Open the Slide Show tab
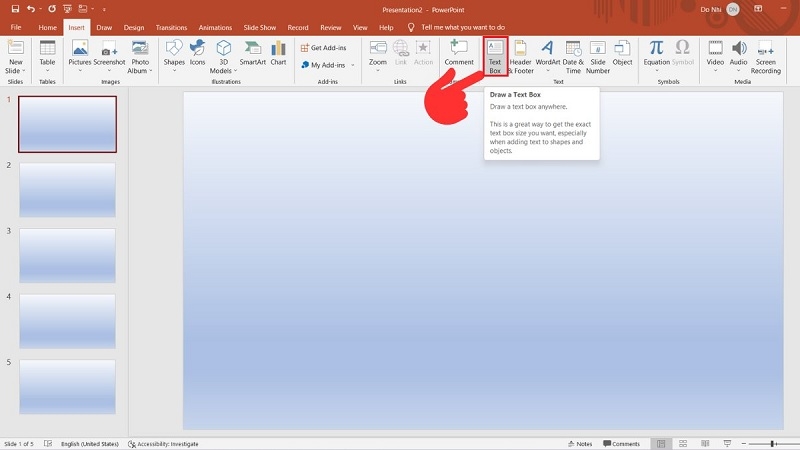This screenshot has height=450, width=800. pyautogui.click(x=260, y=28)
